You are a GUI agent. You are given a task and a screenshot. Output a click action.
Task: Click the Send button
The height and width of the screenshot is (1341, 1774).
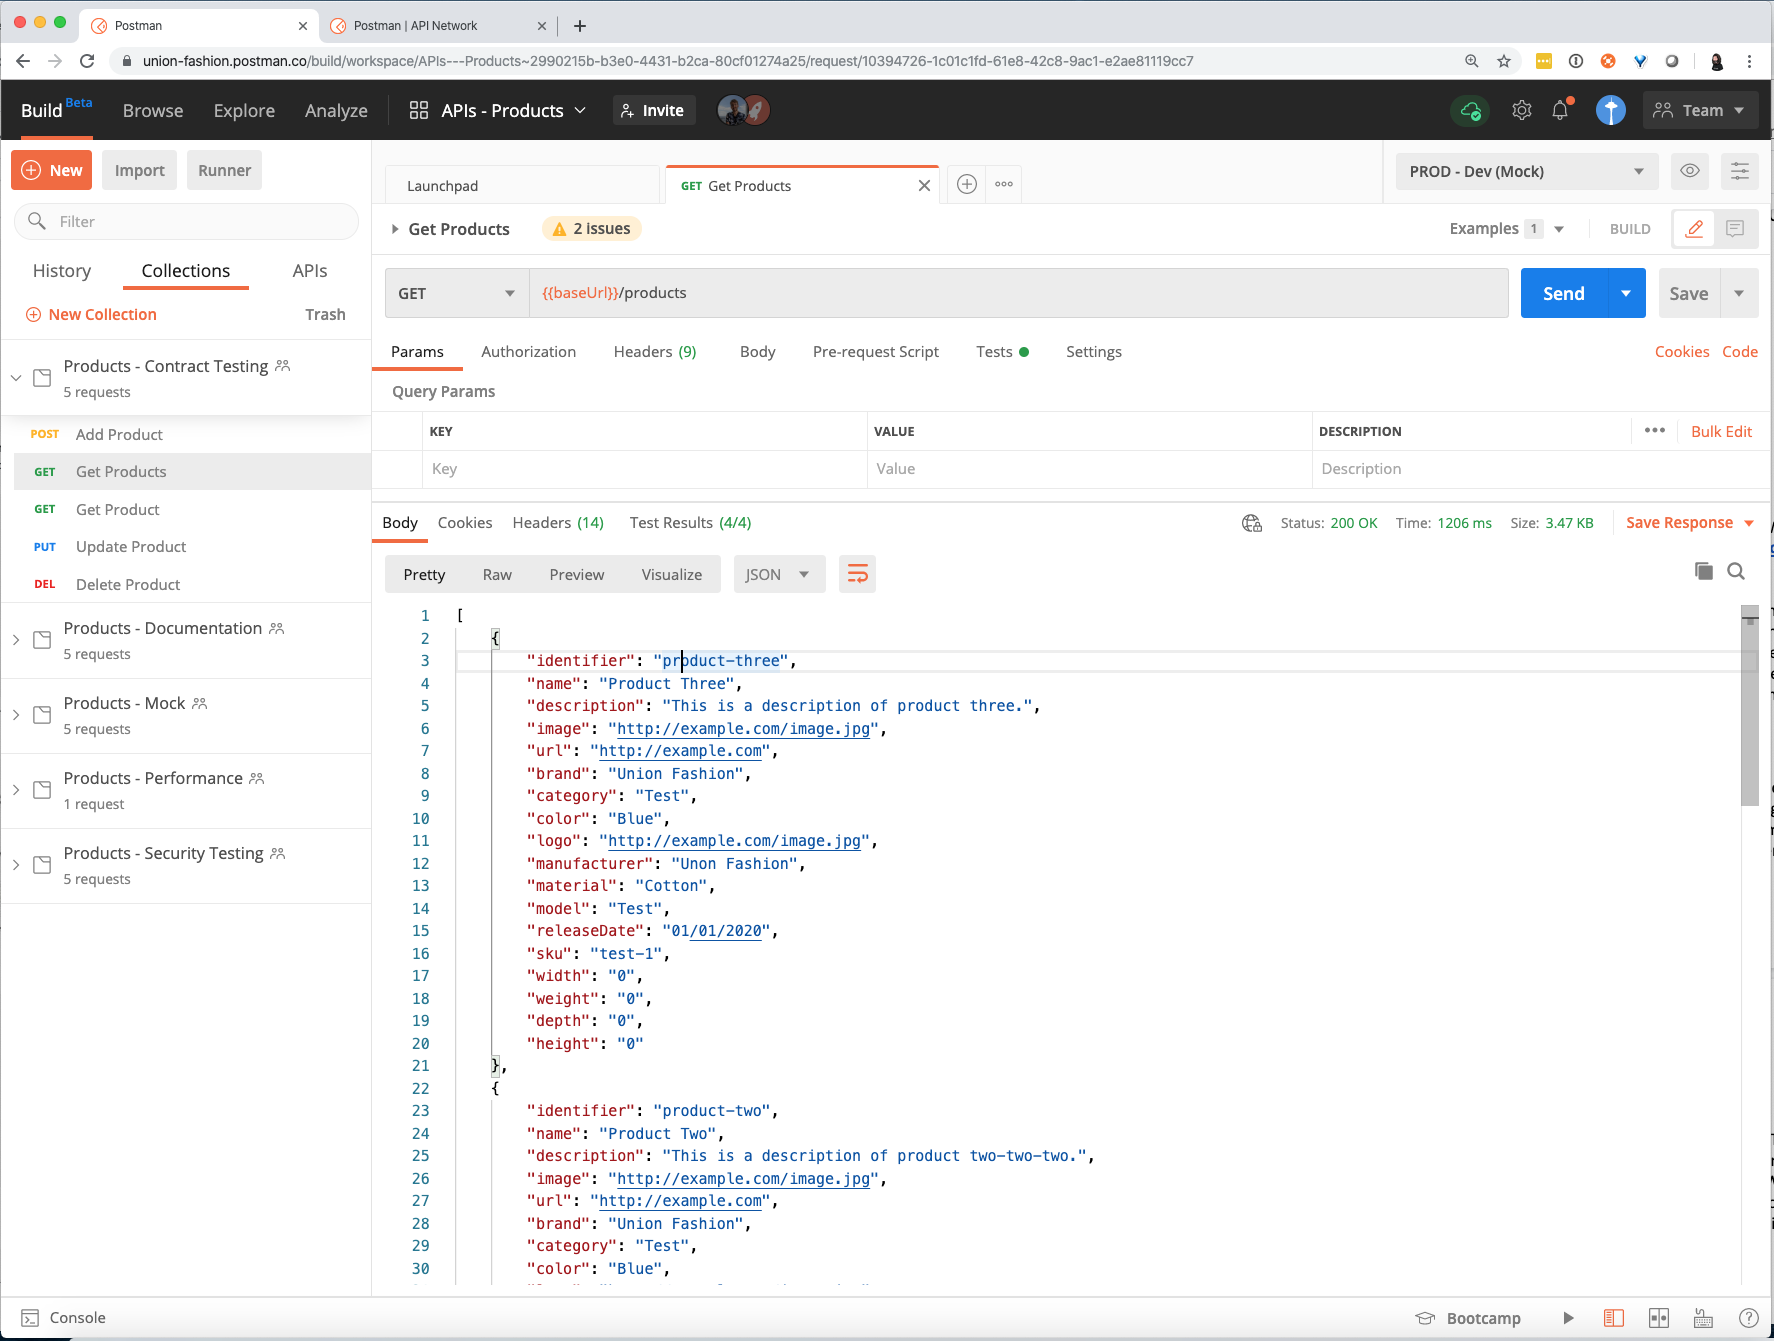[x=1564, y=293]
